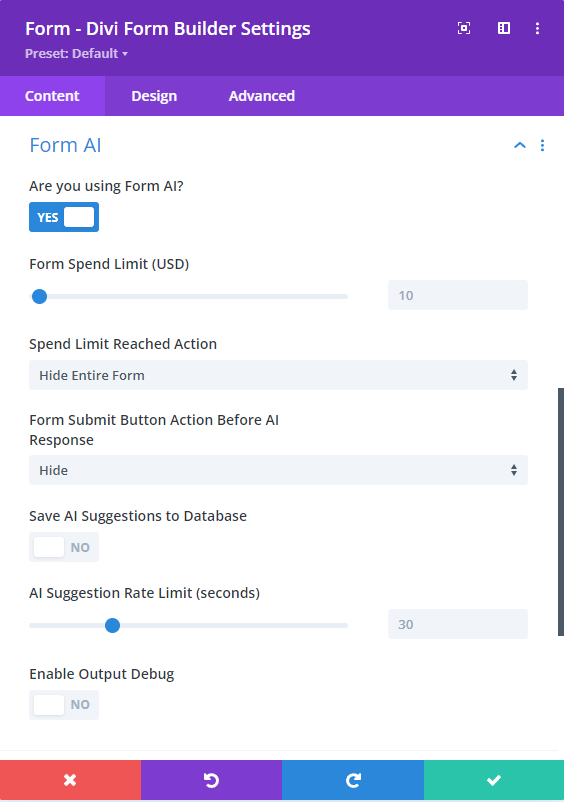Click the Form Spend Limit slider handle

(39, 296)
